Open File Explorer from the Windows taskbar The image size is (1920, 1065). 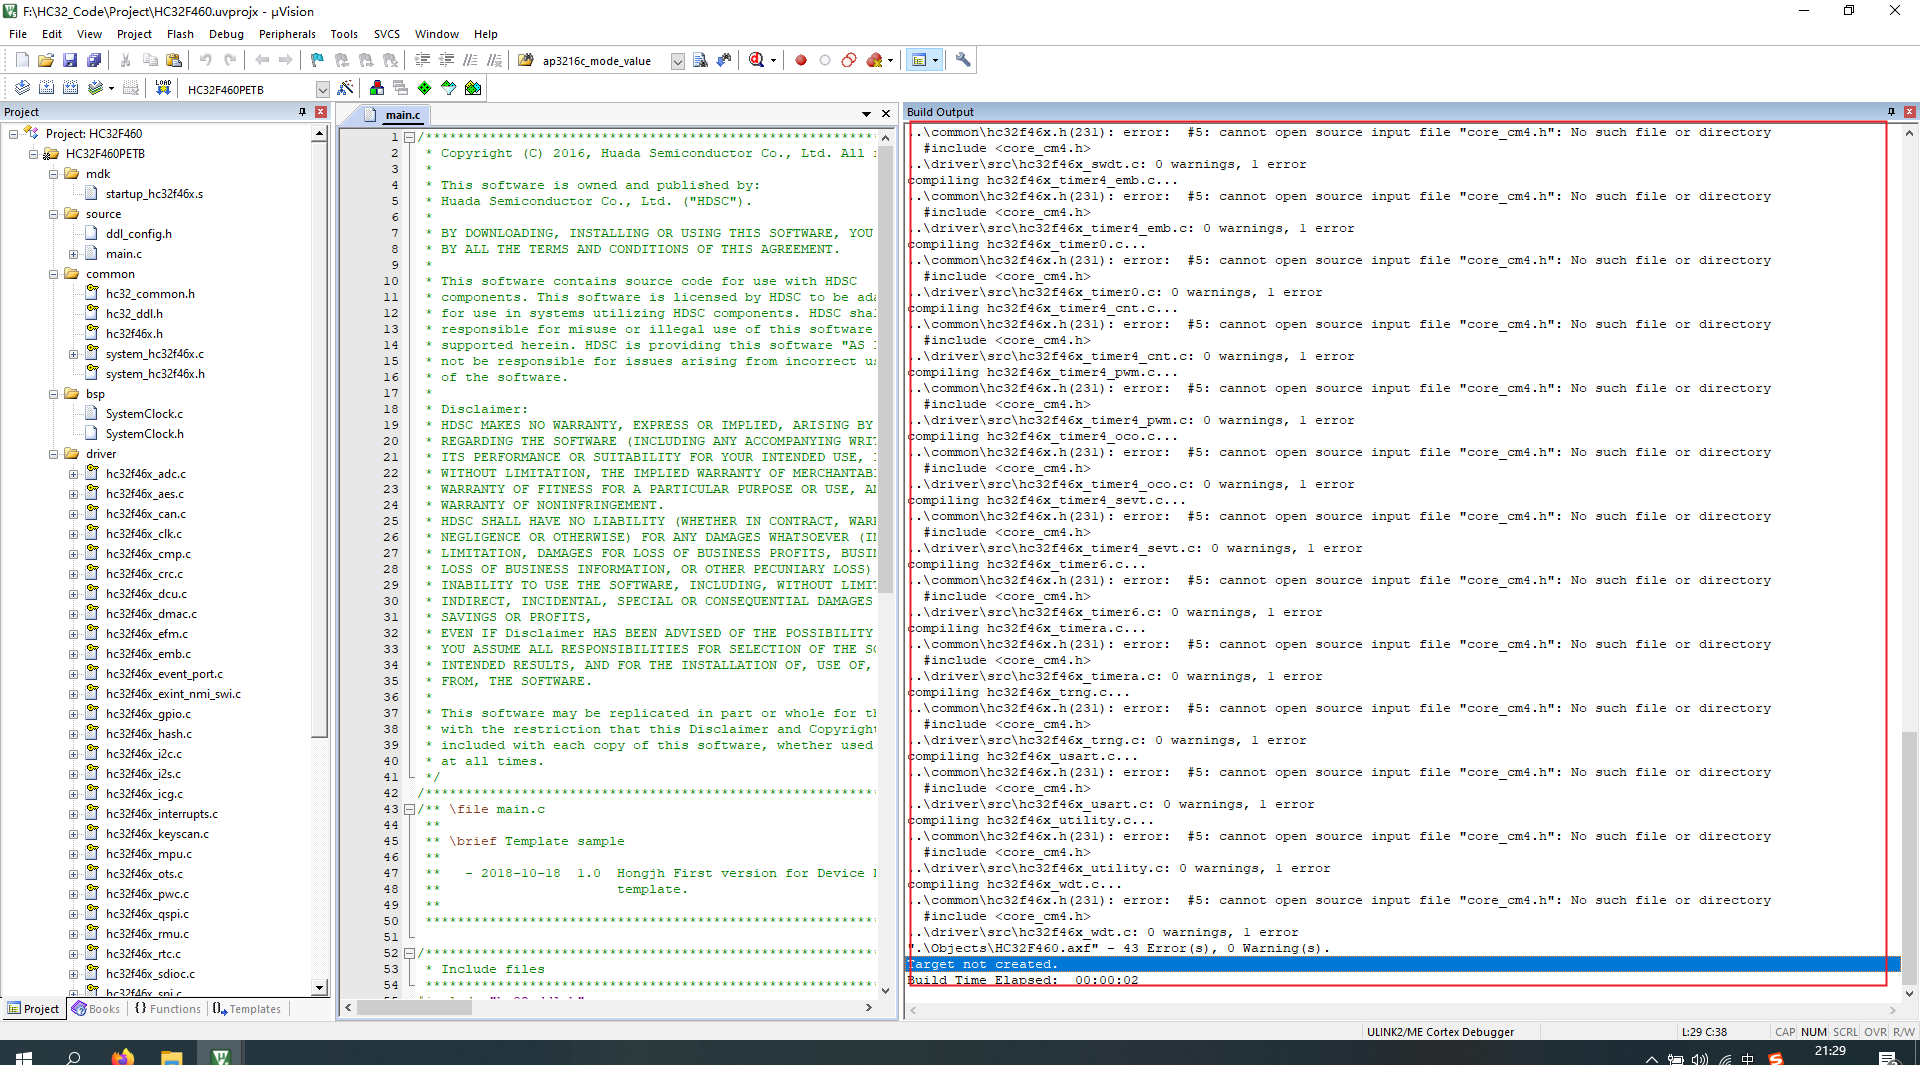click(172, 1056)
